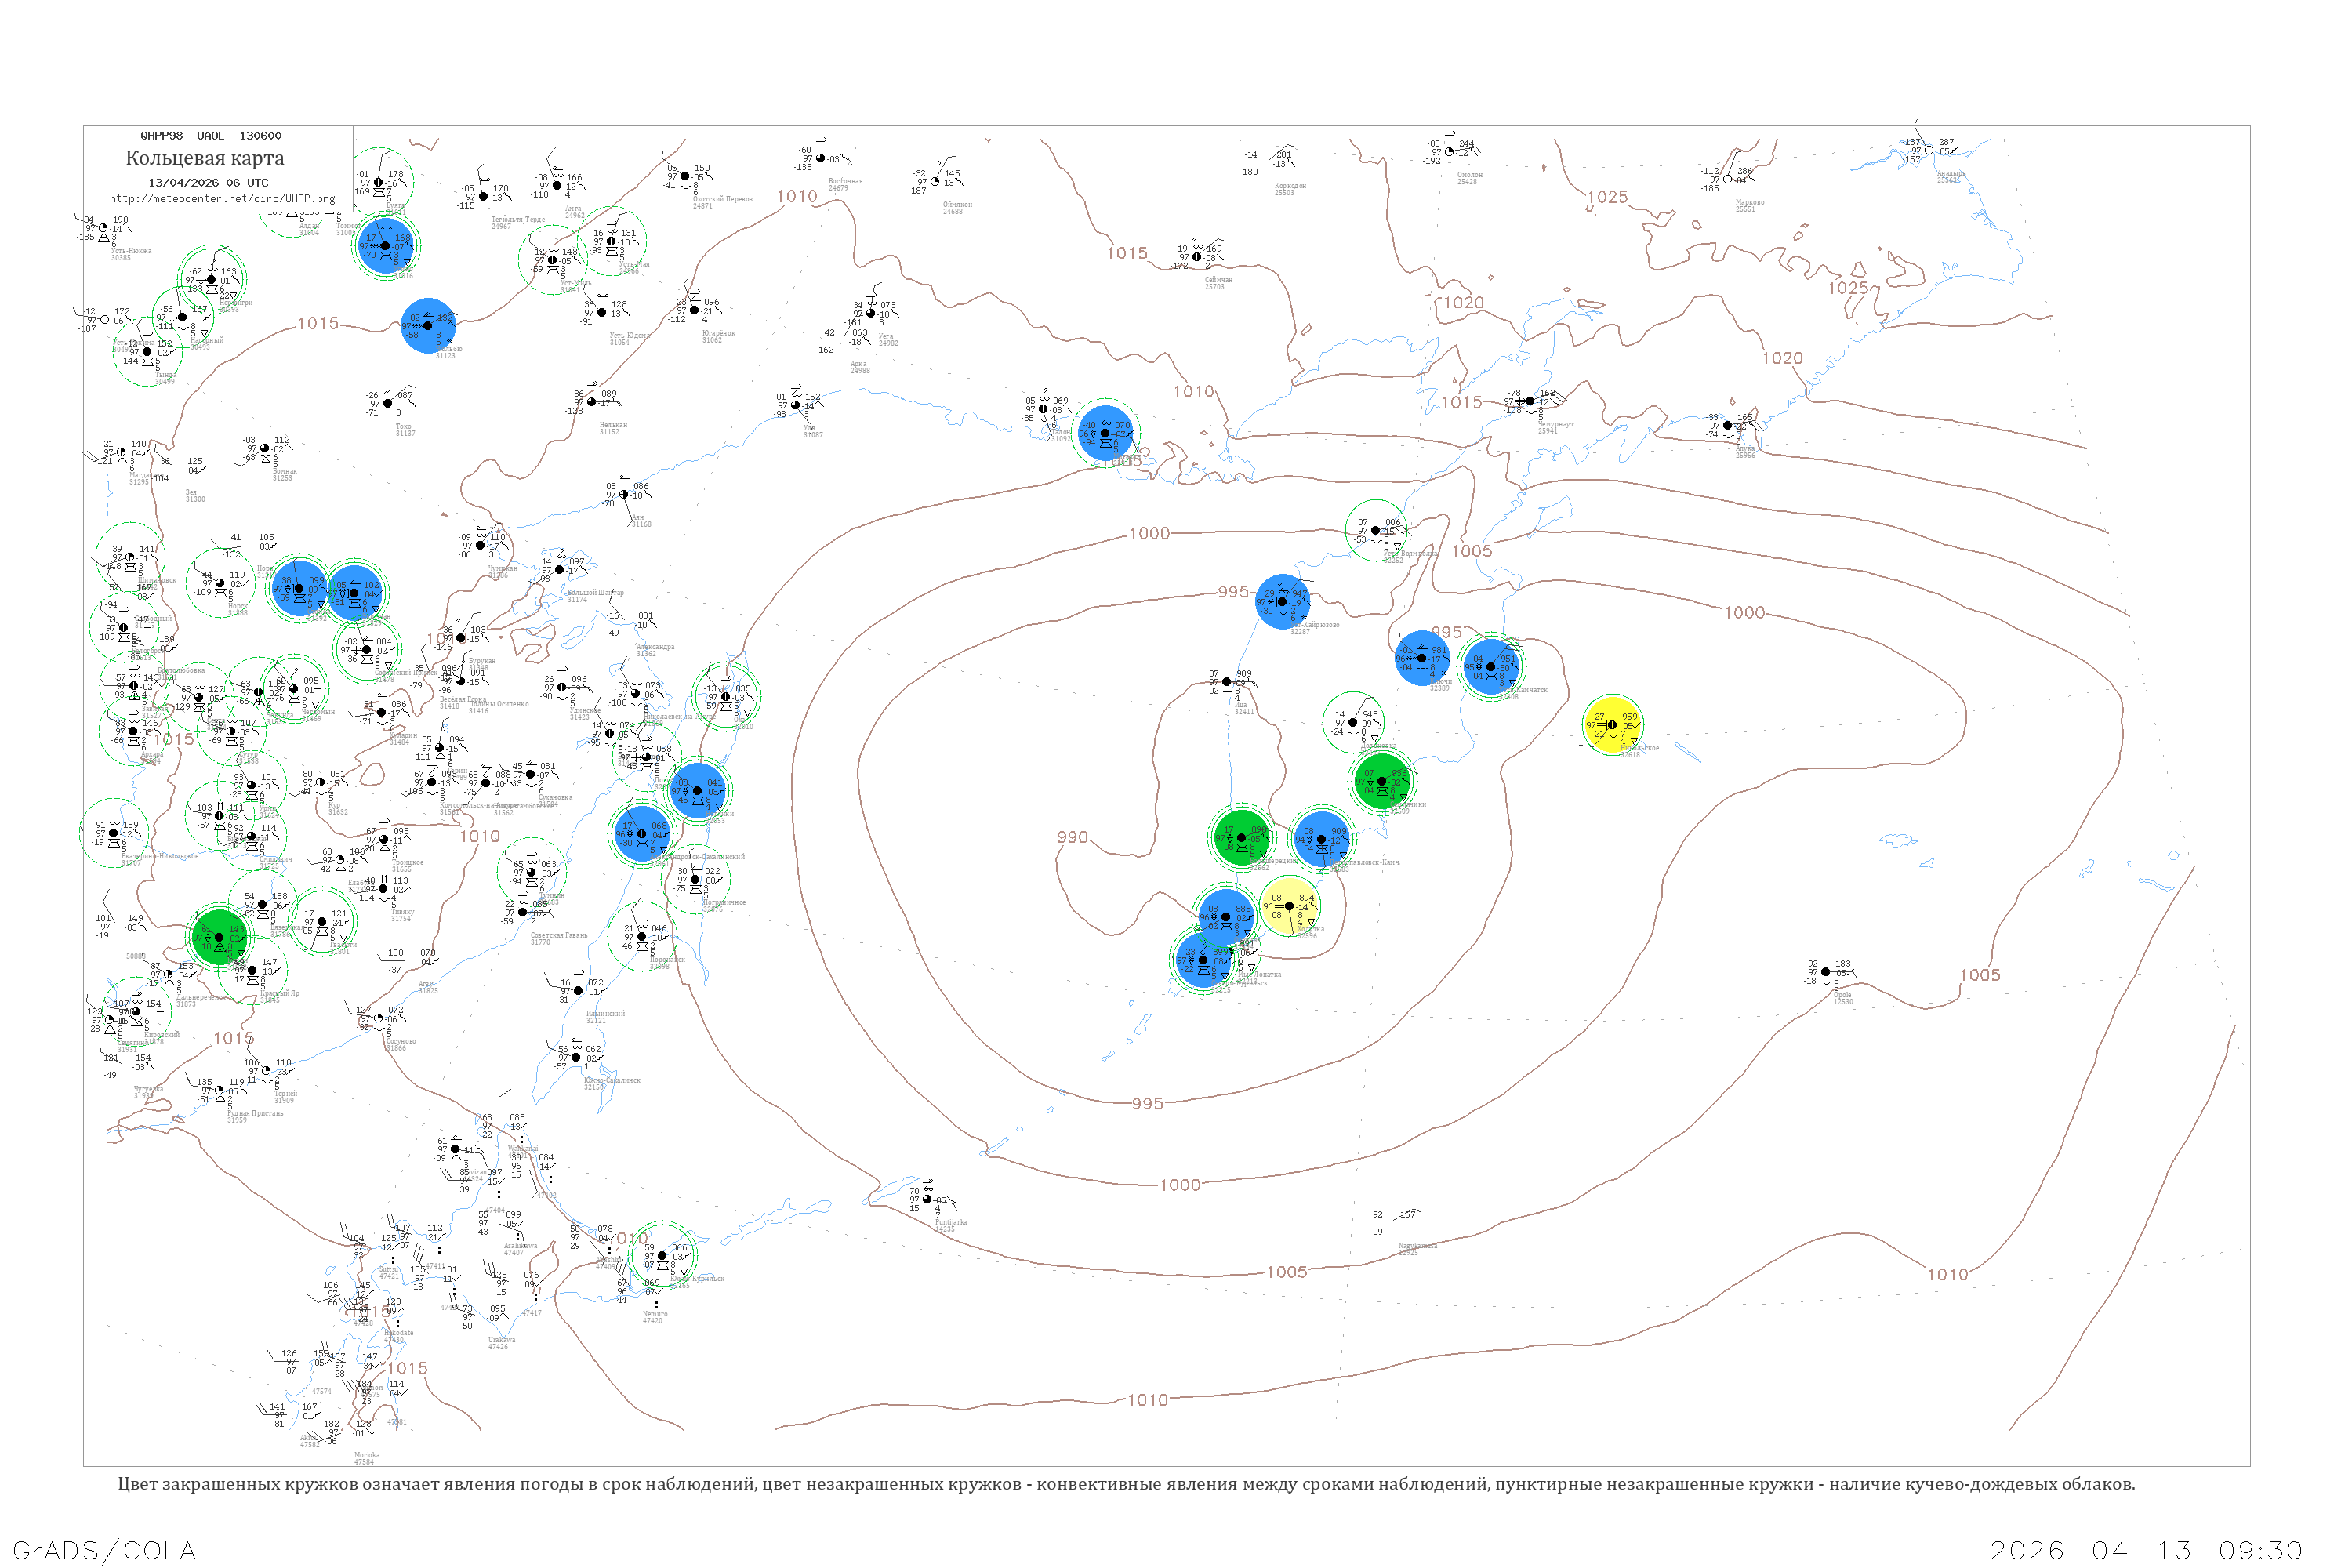The image size is (2352, 1568).
Task: Open the meteocenter.net UHPP.png URL
Action: (x=222, y=199)
